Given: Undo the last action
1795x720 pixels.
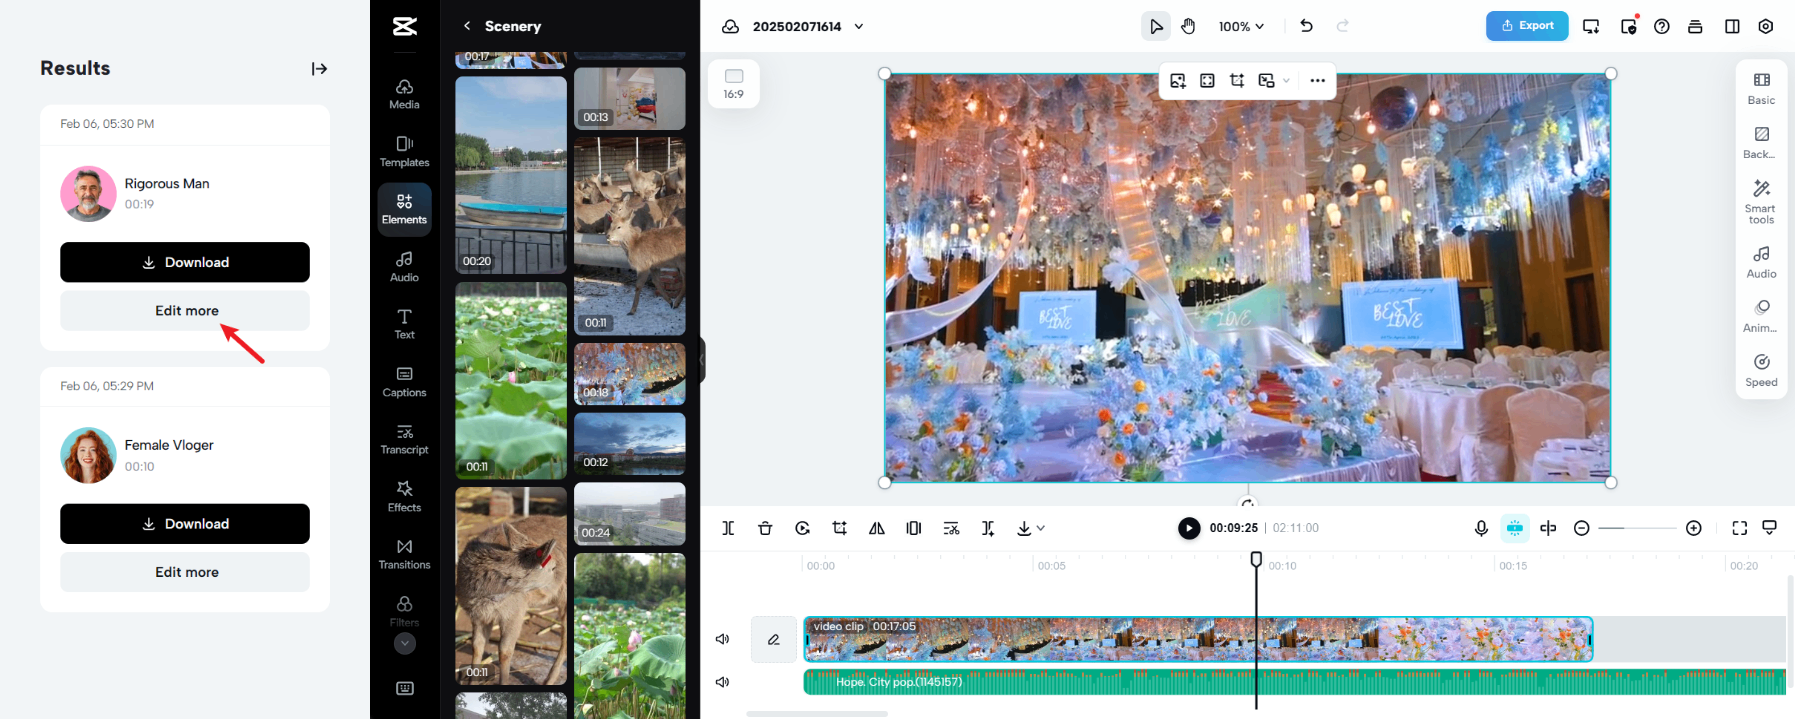Looking at the screenshot, I should click(1306, 26).
